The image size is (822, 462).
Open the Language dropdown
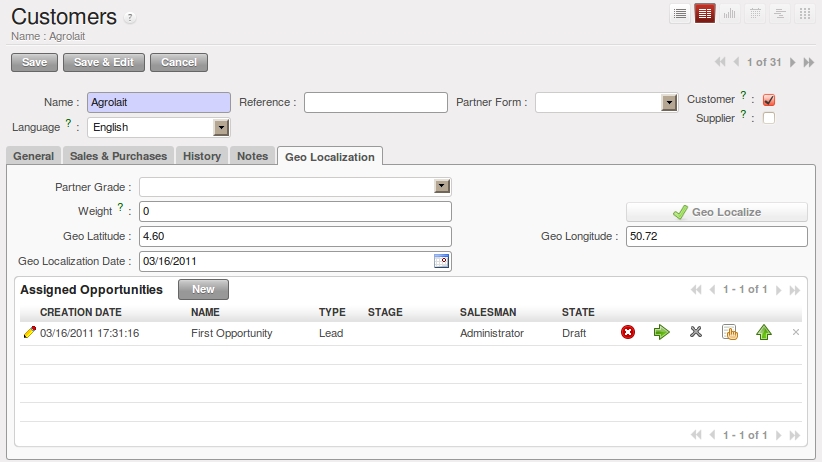click(222, 127)
